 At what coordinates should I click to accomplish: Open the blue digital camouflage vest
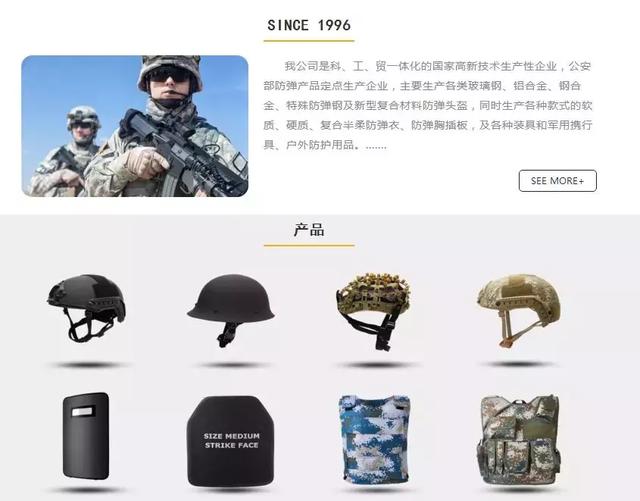click(x=374, y=439)
